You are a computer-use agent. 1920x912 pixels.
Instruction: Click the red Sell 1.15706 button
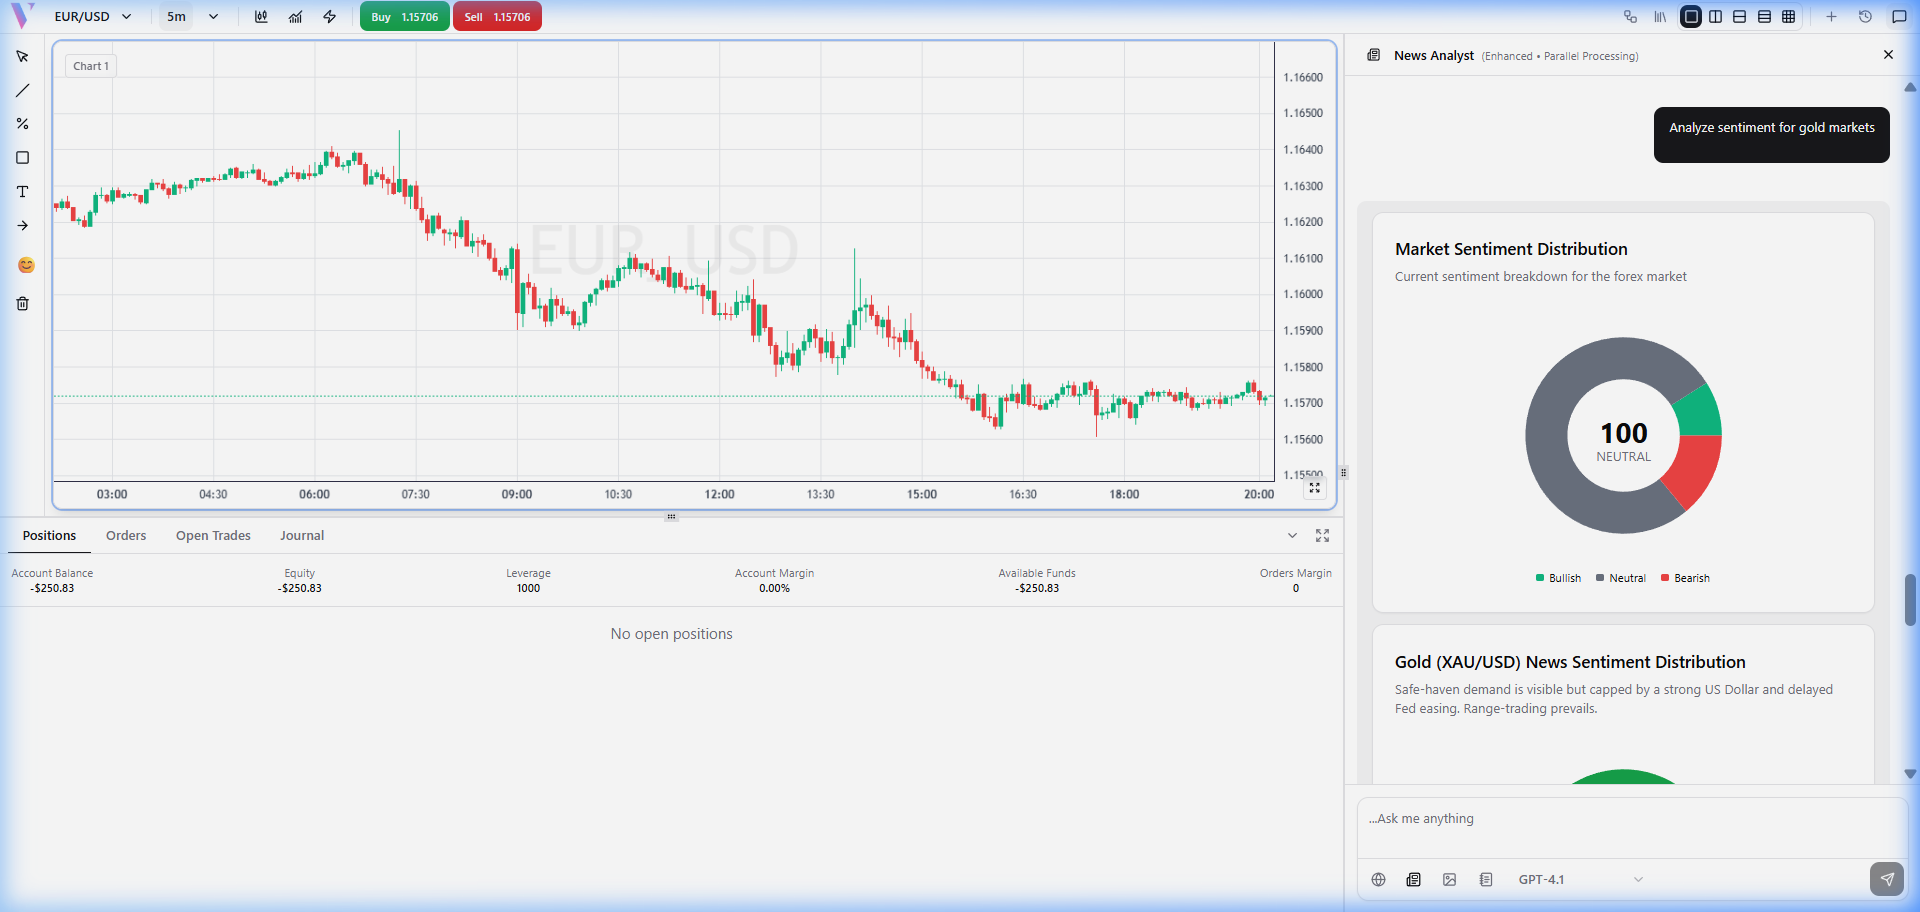[x=497, y=17]
